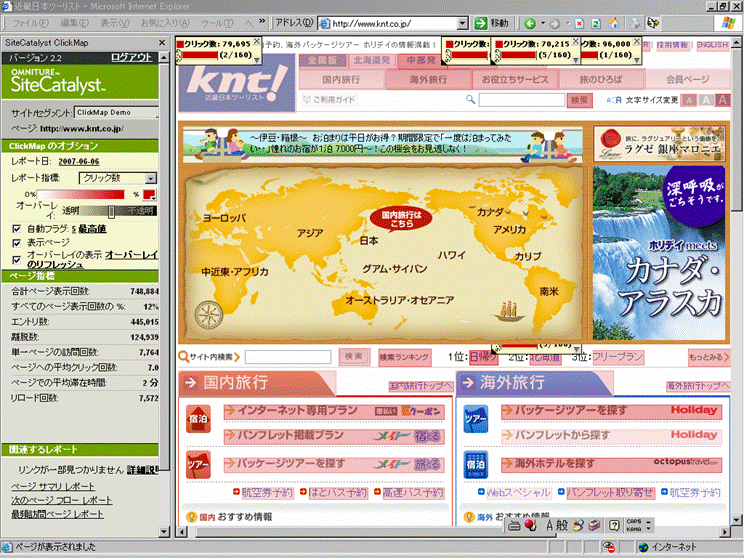Click the green Go arrow beside the address bar
The image size is (744, 558).
pos(482,22)
